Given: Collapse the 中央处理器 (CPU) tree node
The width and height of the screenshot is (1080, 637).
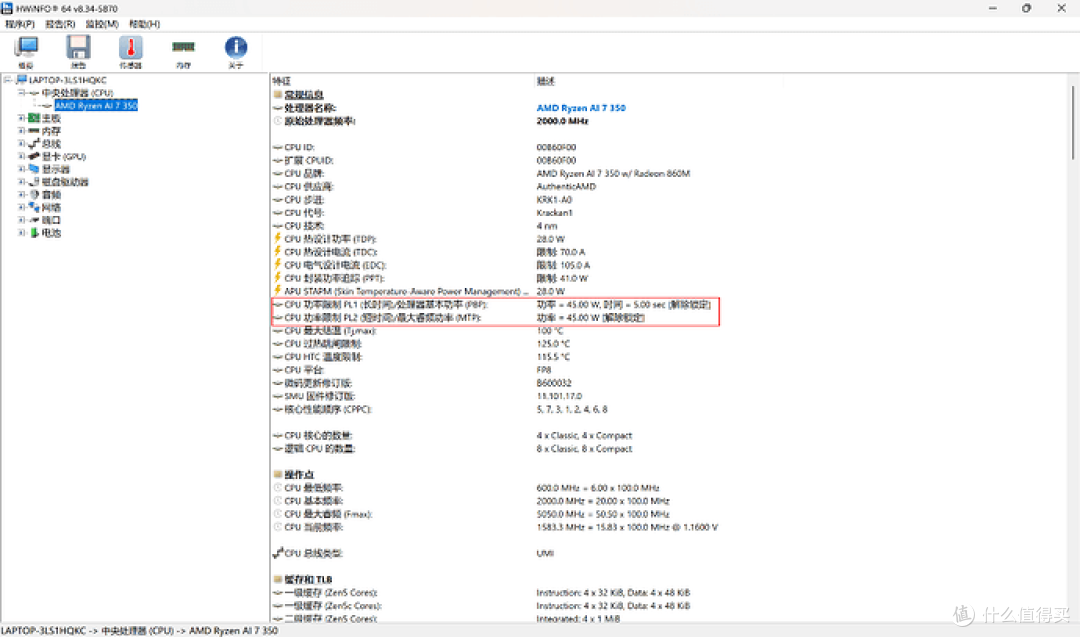Looking at the screenshot, I should point(21,93).
